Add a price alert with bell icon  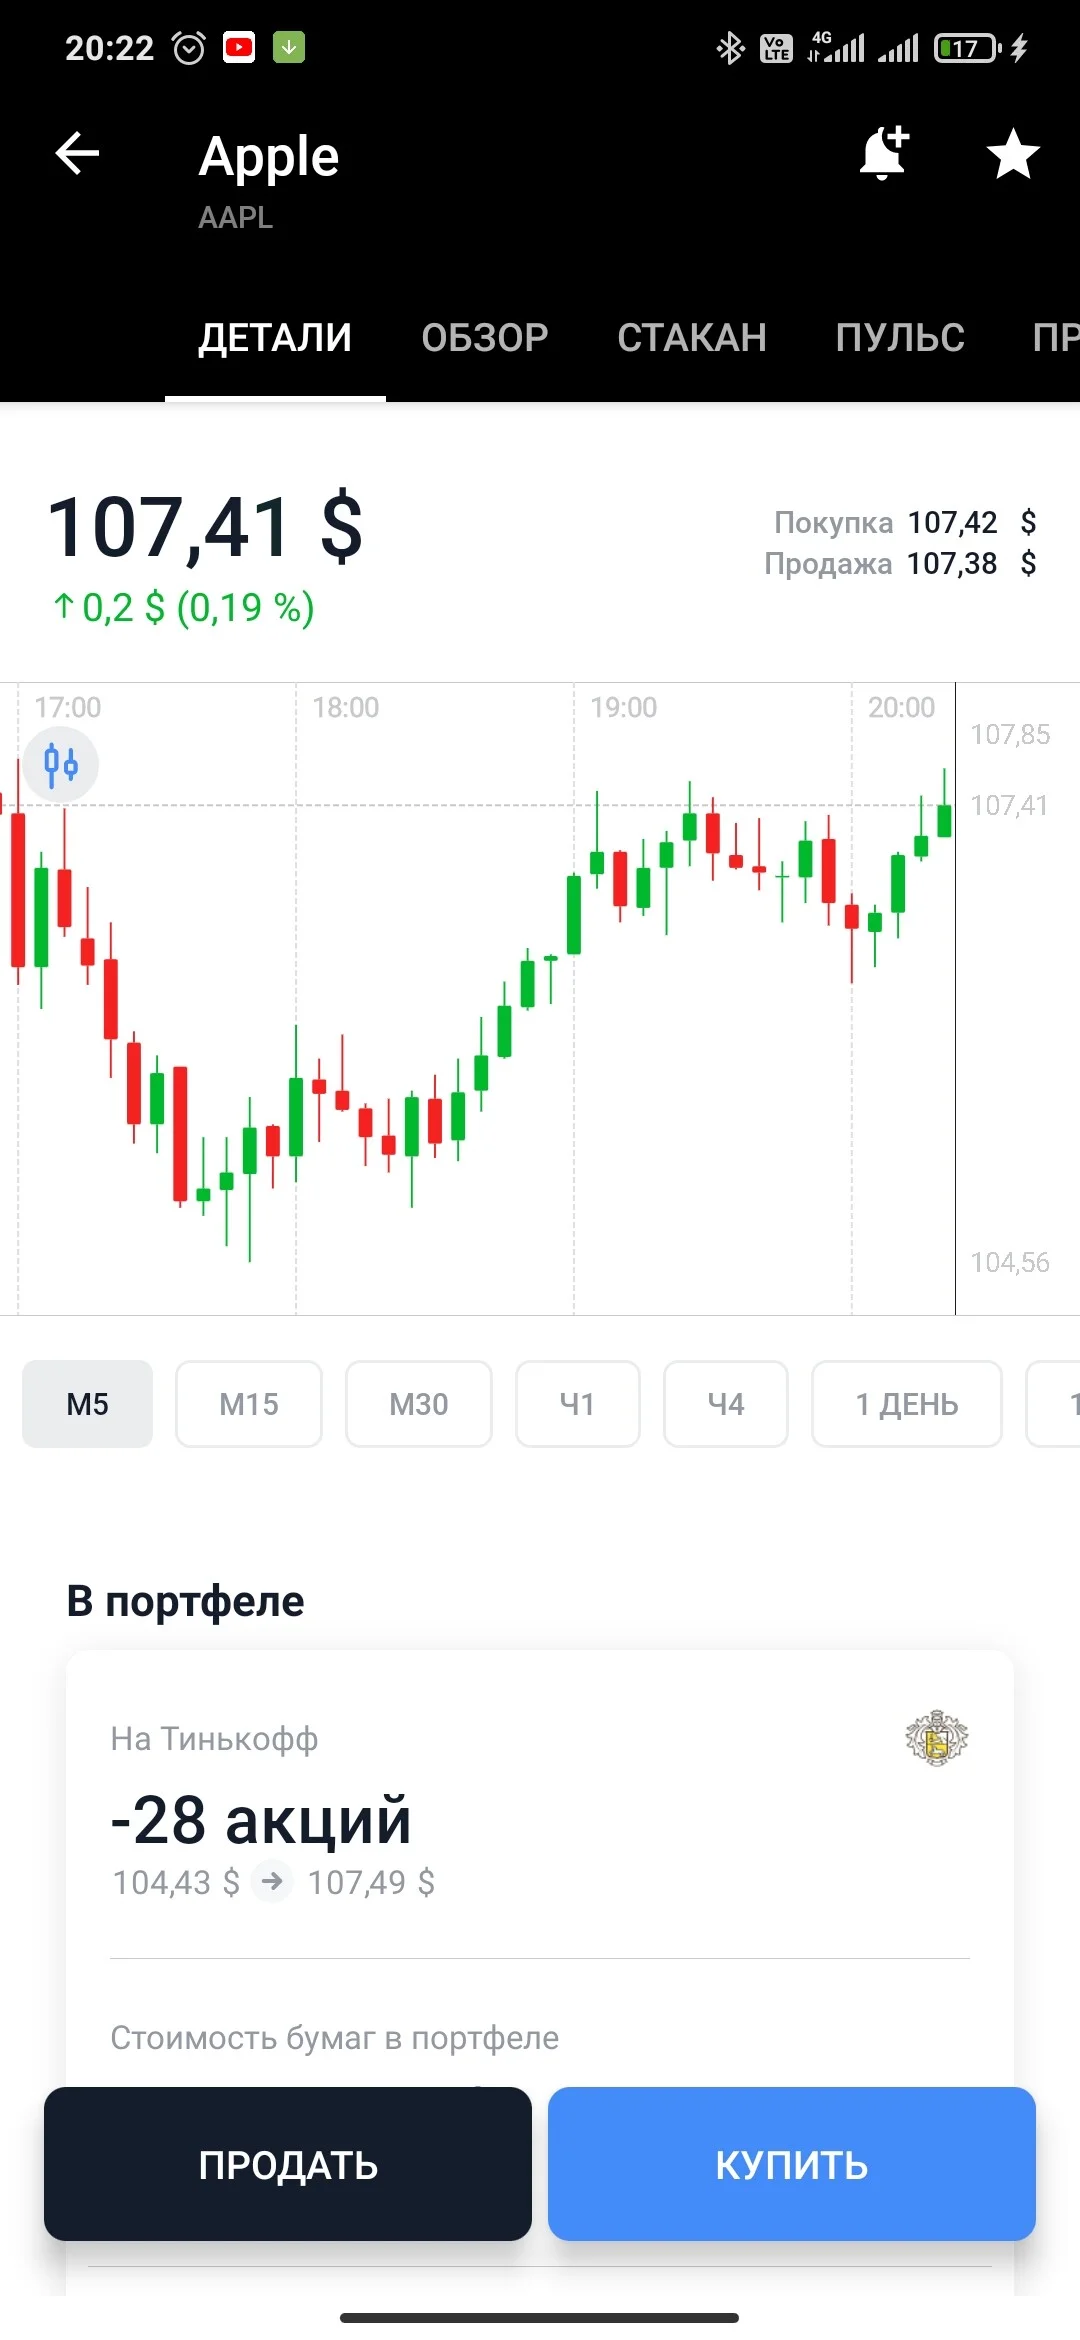885,153
